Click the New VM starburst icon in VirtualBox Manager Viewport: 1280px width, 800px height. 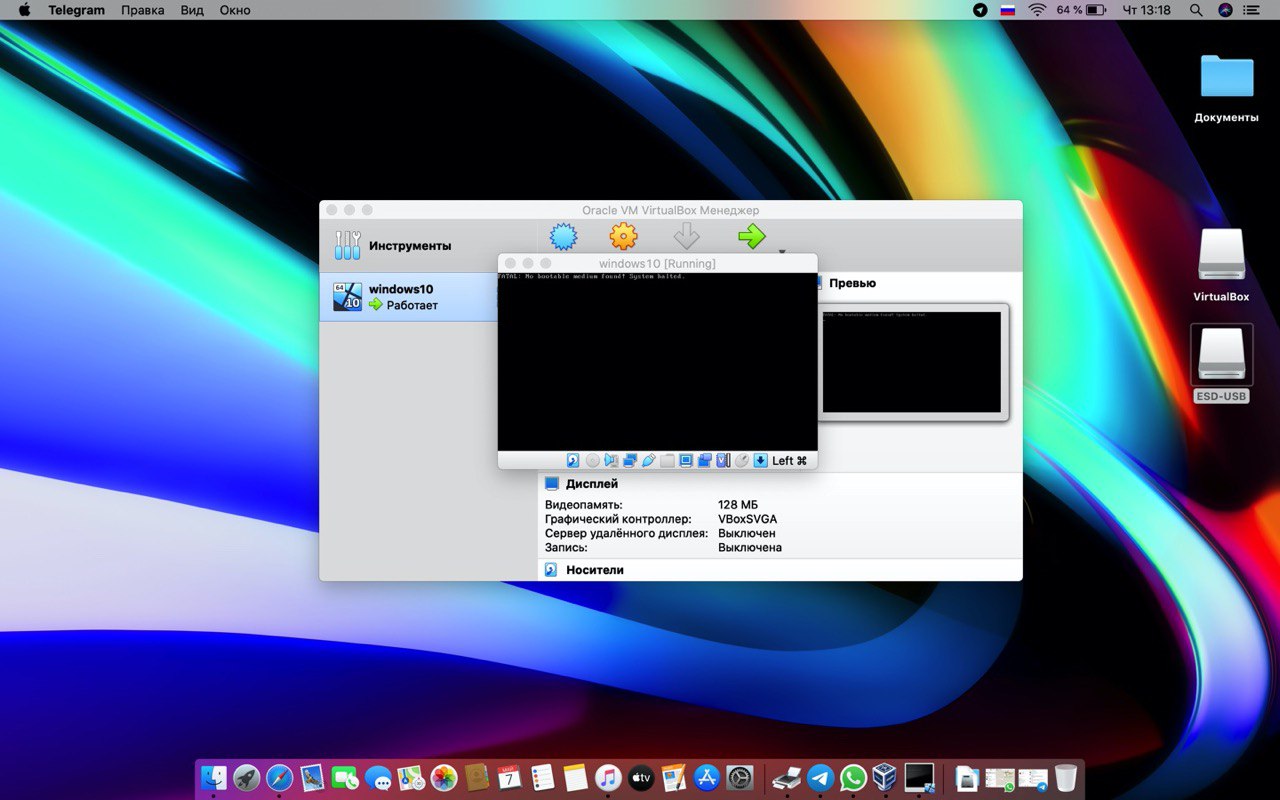click(564, 237)
